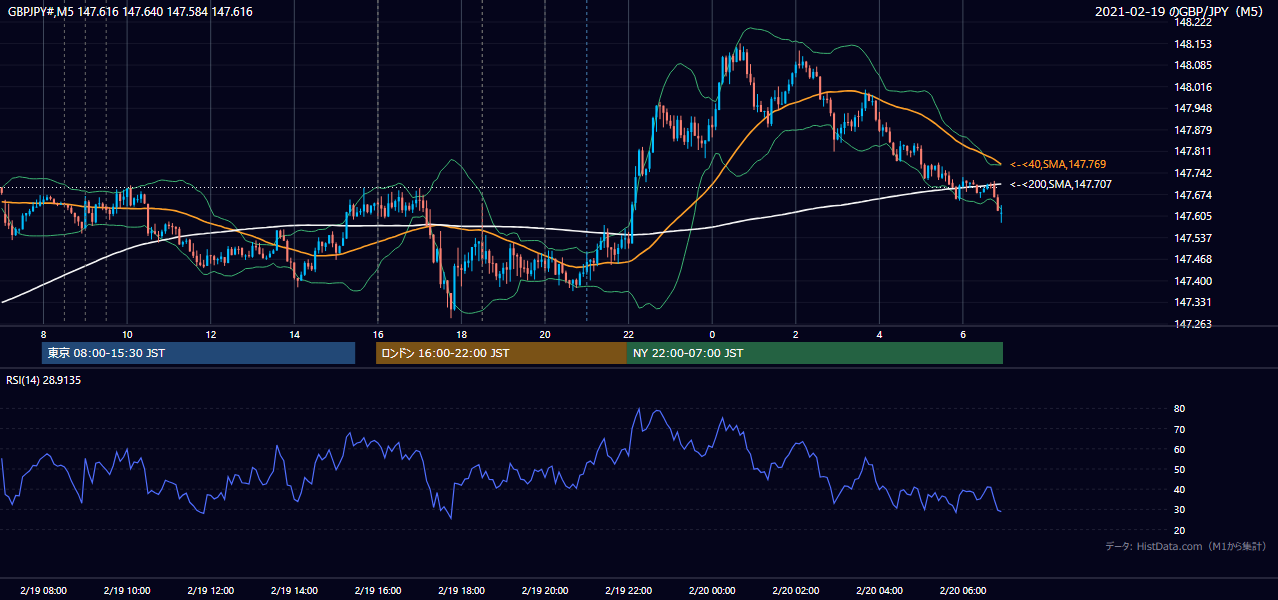Click the HistData.com data source credit
The height and width of the screenshot is (600, 1278).
coord(1185,546)
